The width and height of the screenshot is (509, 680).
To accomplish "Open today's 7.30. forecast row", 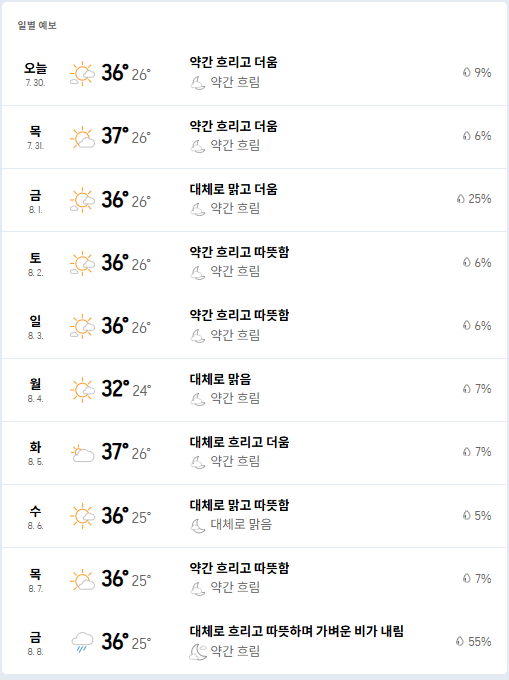I will [254, 73].
